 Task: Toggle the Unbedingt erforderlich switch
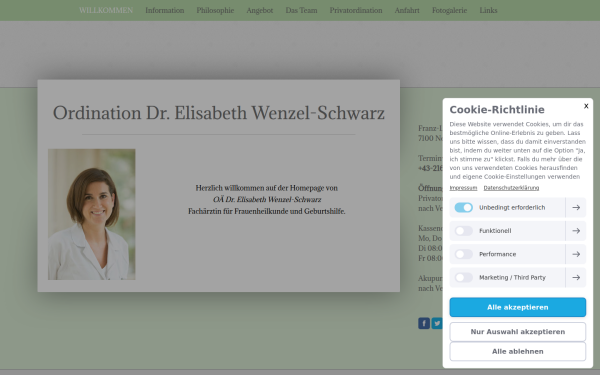(464, 207)
